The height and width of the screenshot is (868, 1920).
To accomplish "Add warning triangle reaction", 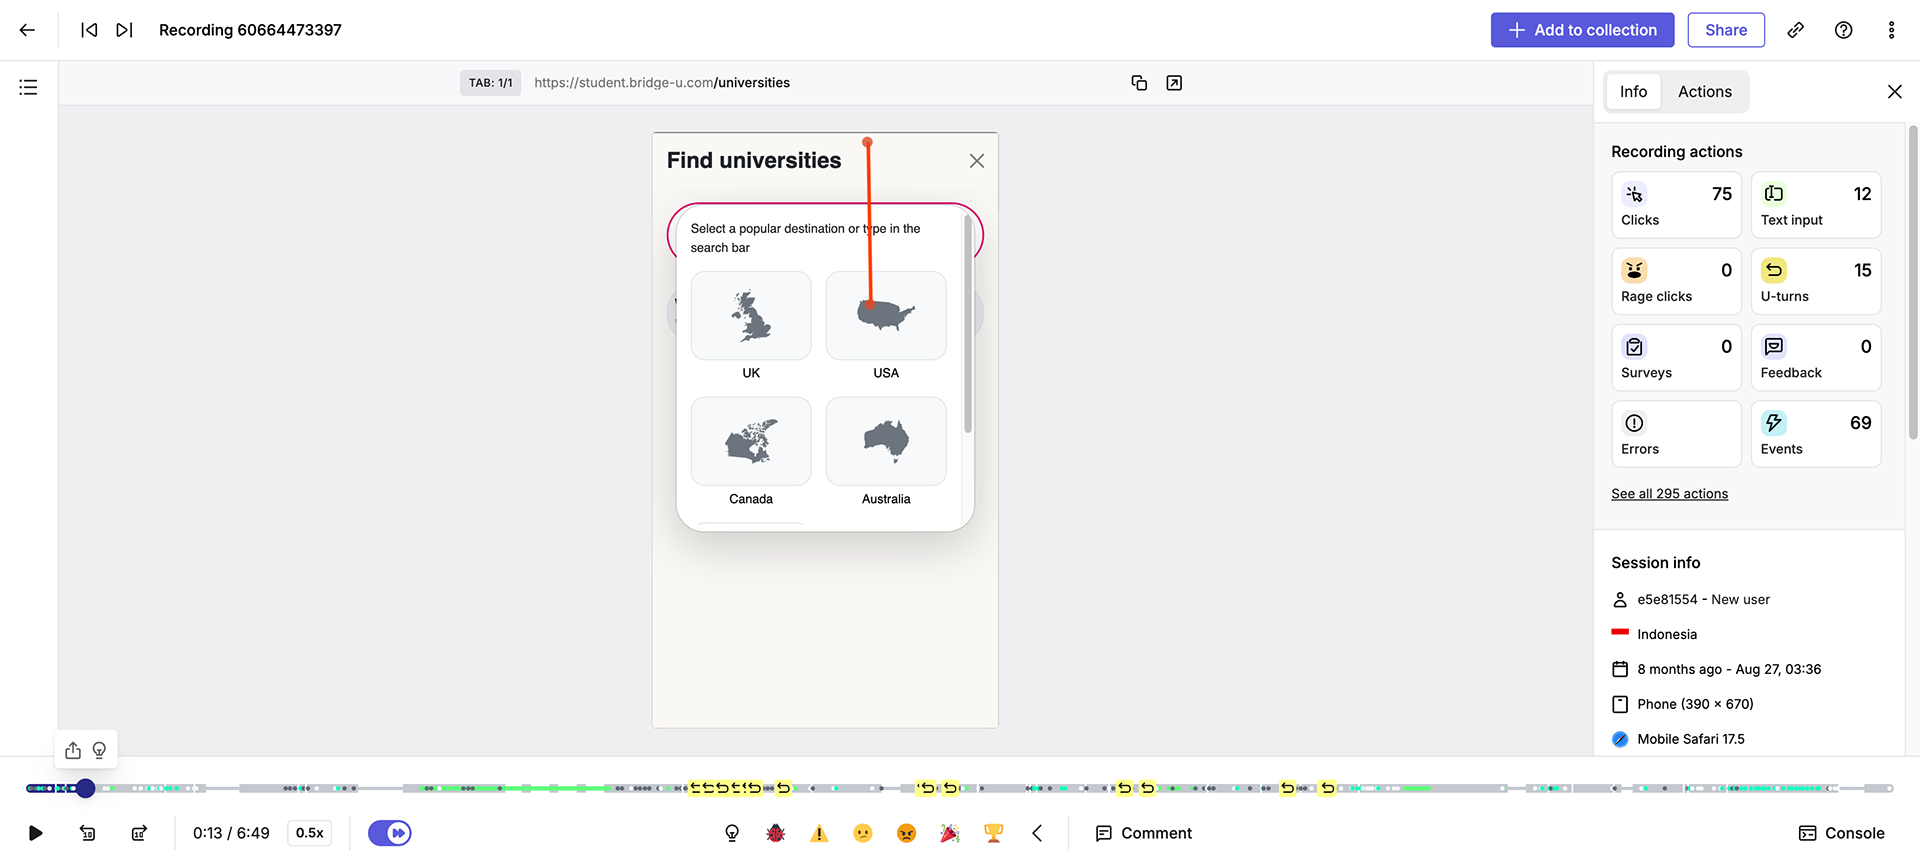I will 819,833.
